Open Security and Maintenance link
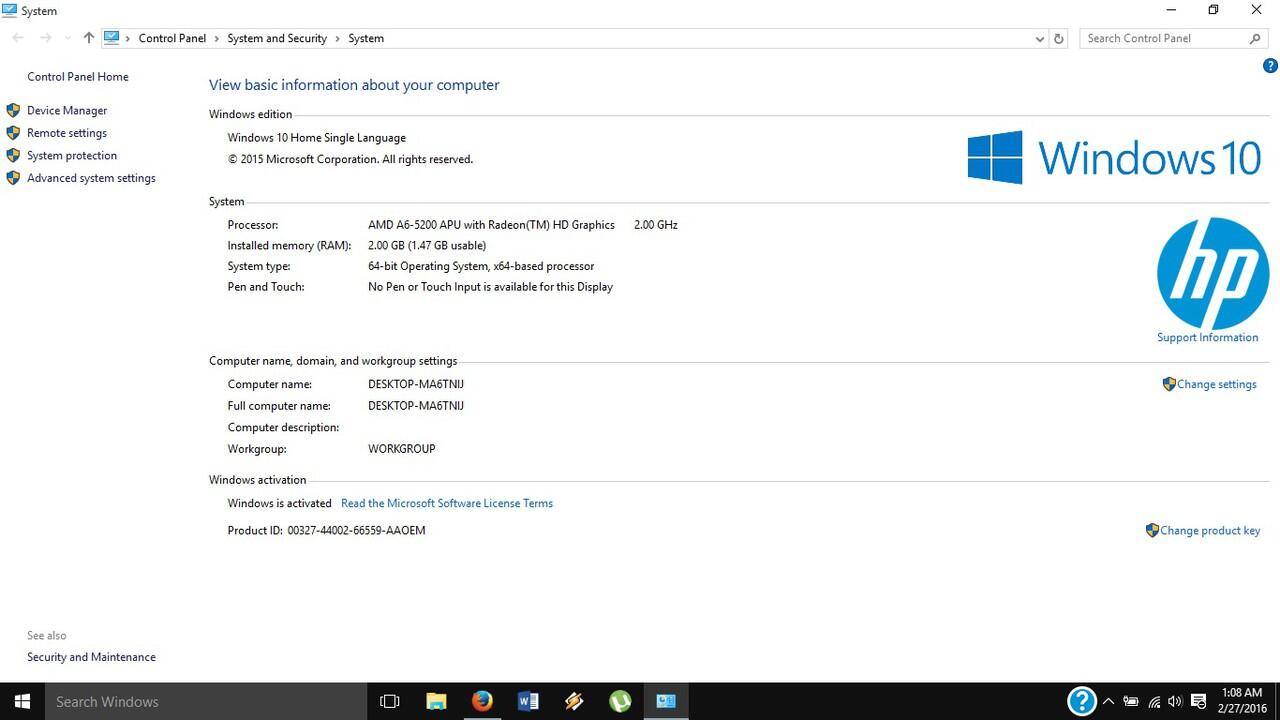 [x=91, y=657]
